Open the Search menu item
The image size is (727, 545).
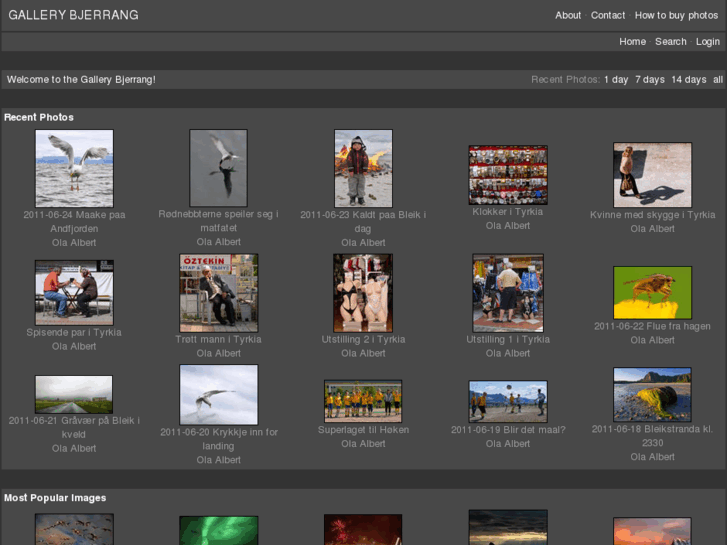click(670, 41)
